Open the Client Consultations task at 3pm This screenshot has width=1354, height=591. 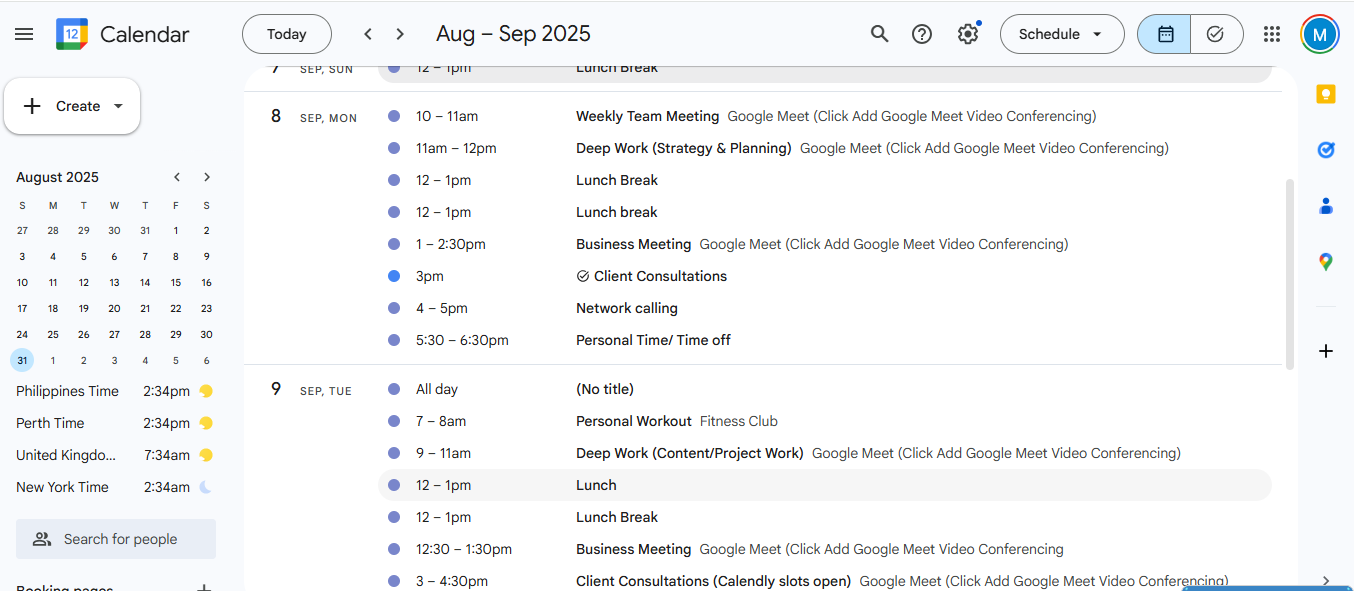point(660,276)
